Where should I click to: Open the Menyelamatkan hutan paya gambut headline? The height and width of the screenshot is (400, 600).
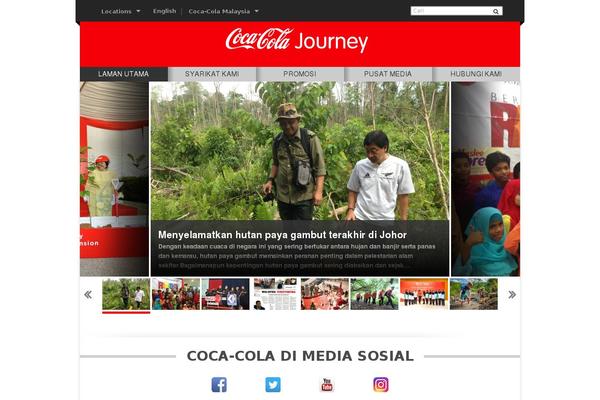[282, 235]
